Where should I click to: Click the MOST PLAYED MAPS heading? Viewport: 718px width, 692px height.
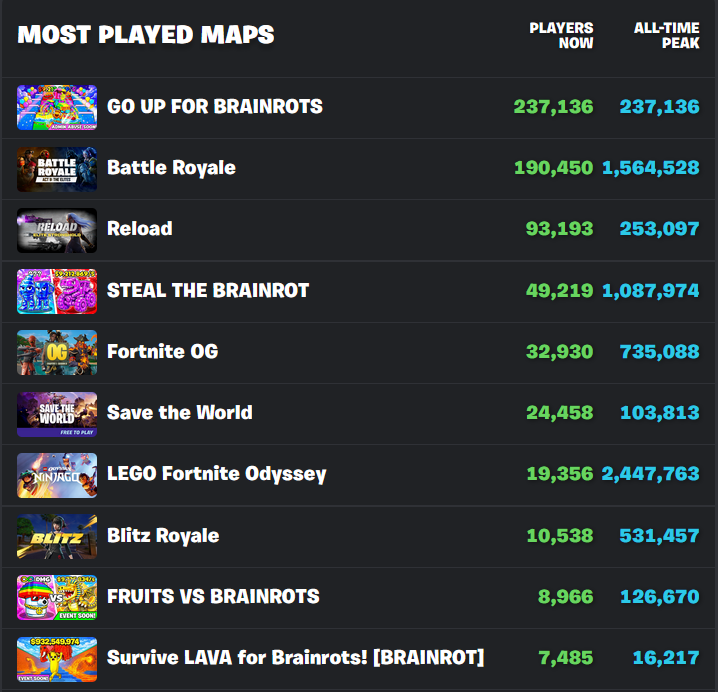pos(146,35)
